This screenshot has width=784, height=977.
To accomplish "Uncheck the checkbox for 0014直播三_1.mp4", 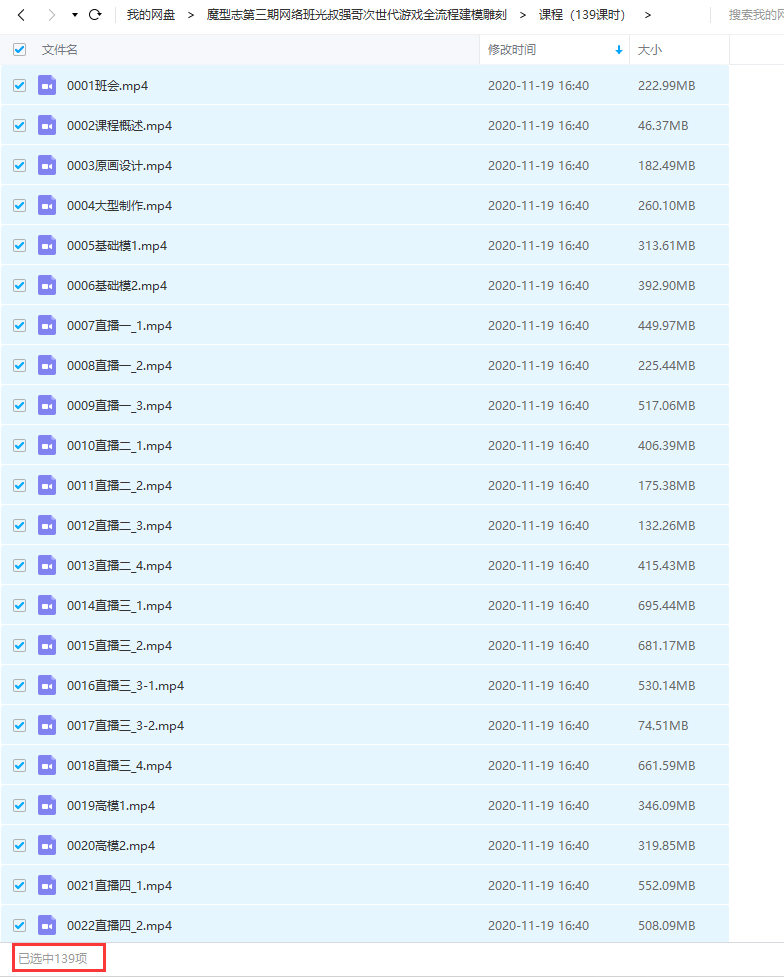I will tap(19, 606).
